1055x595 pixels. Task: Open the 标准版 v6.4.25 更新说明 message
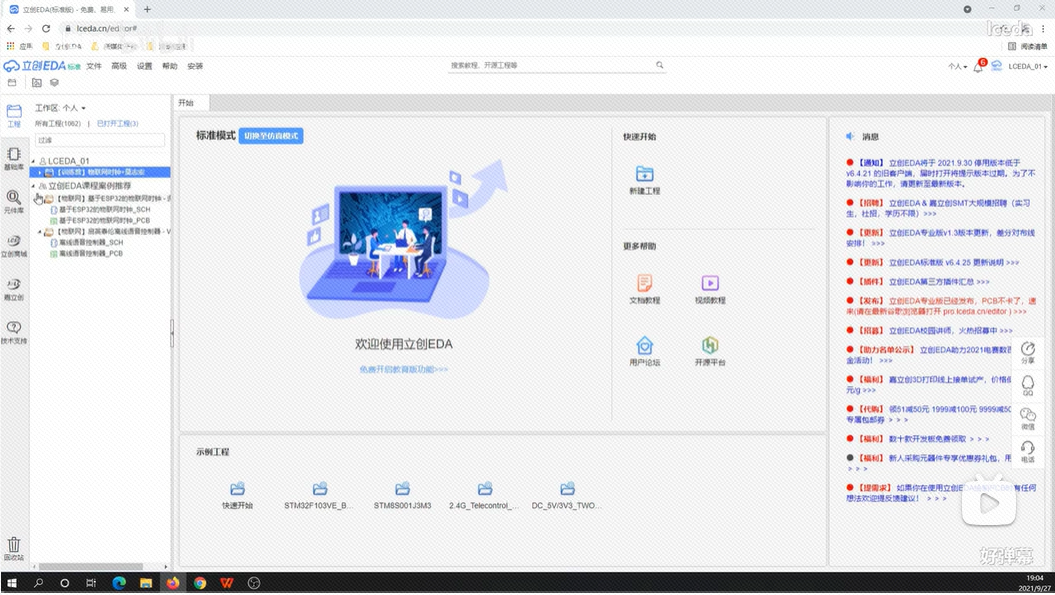pyautogui.click(x=933, y=262)
